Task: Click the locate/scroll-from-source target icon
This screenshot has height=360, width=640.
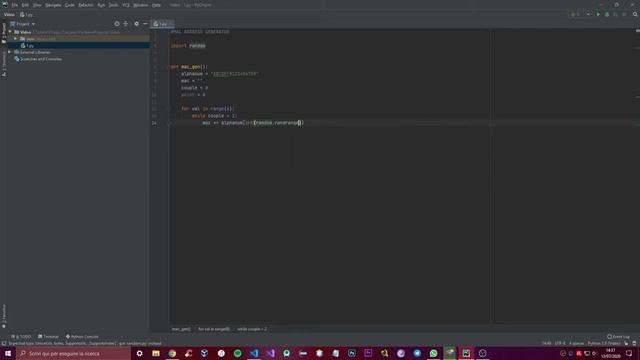Action: [117, 24]
